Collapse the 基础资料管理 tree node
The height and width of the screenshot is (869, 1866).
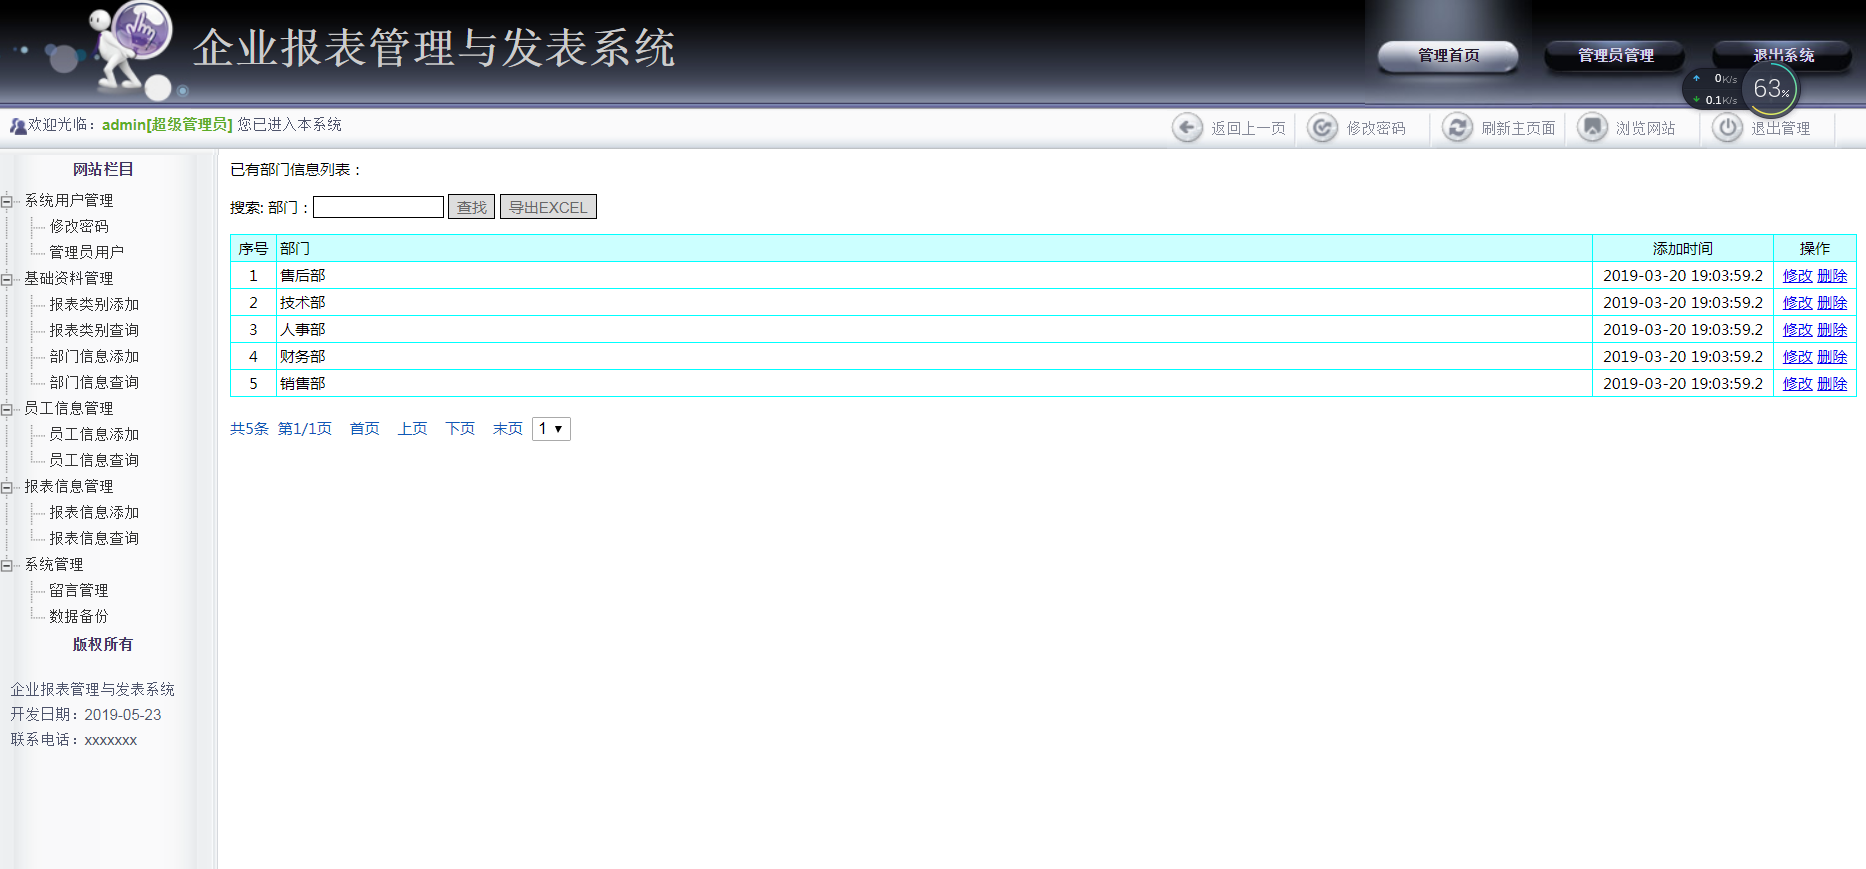(7, 279)
